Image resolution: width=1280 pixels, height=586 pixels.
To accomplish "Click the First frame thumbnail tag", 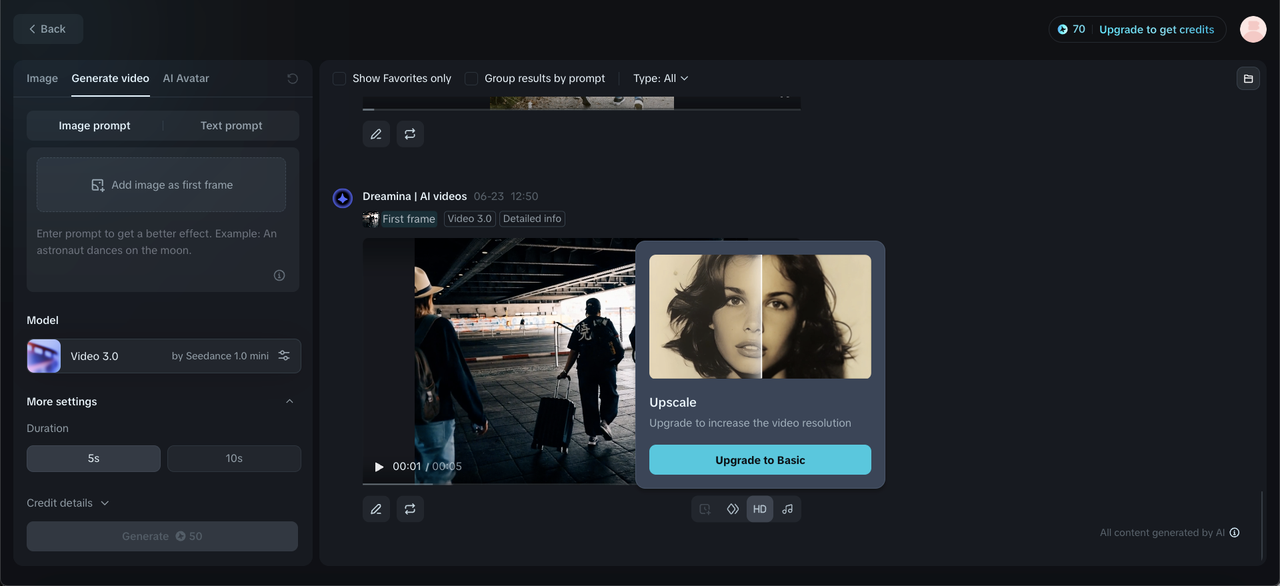I will click(400, 219).
